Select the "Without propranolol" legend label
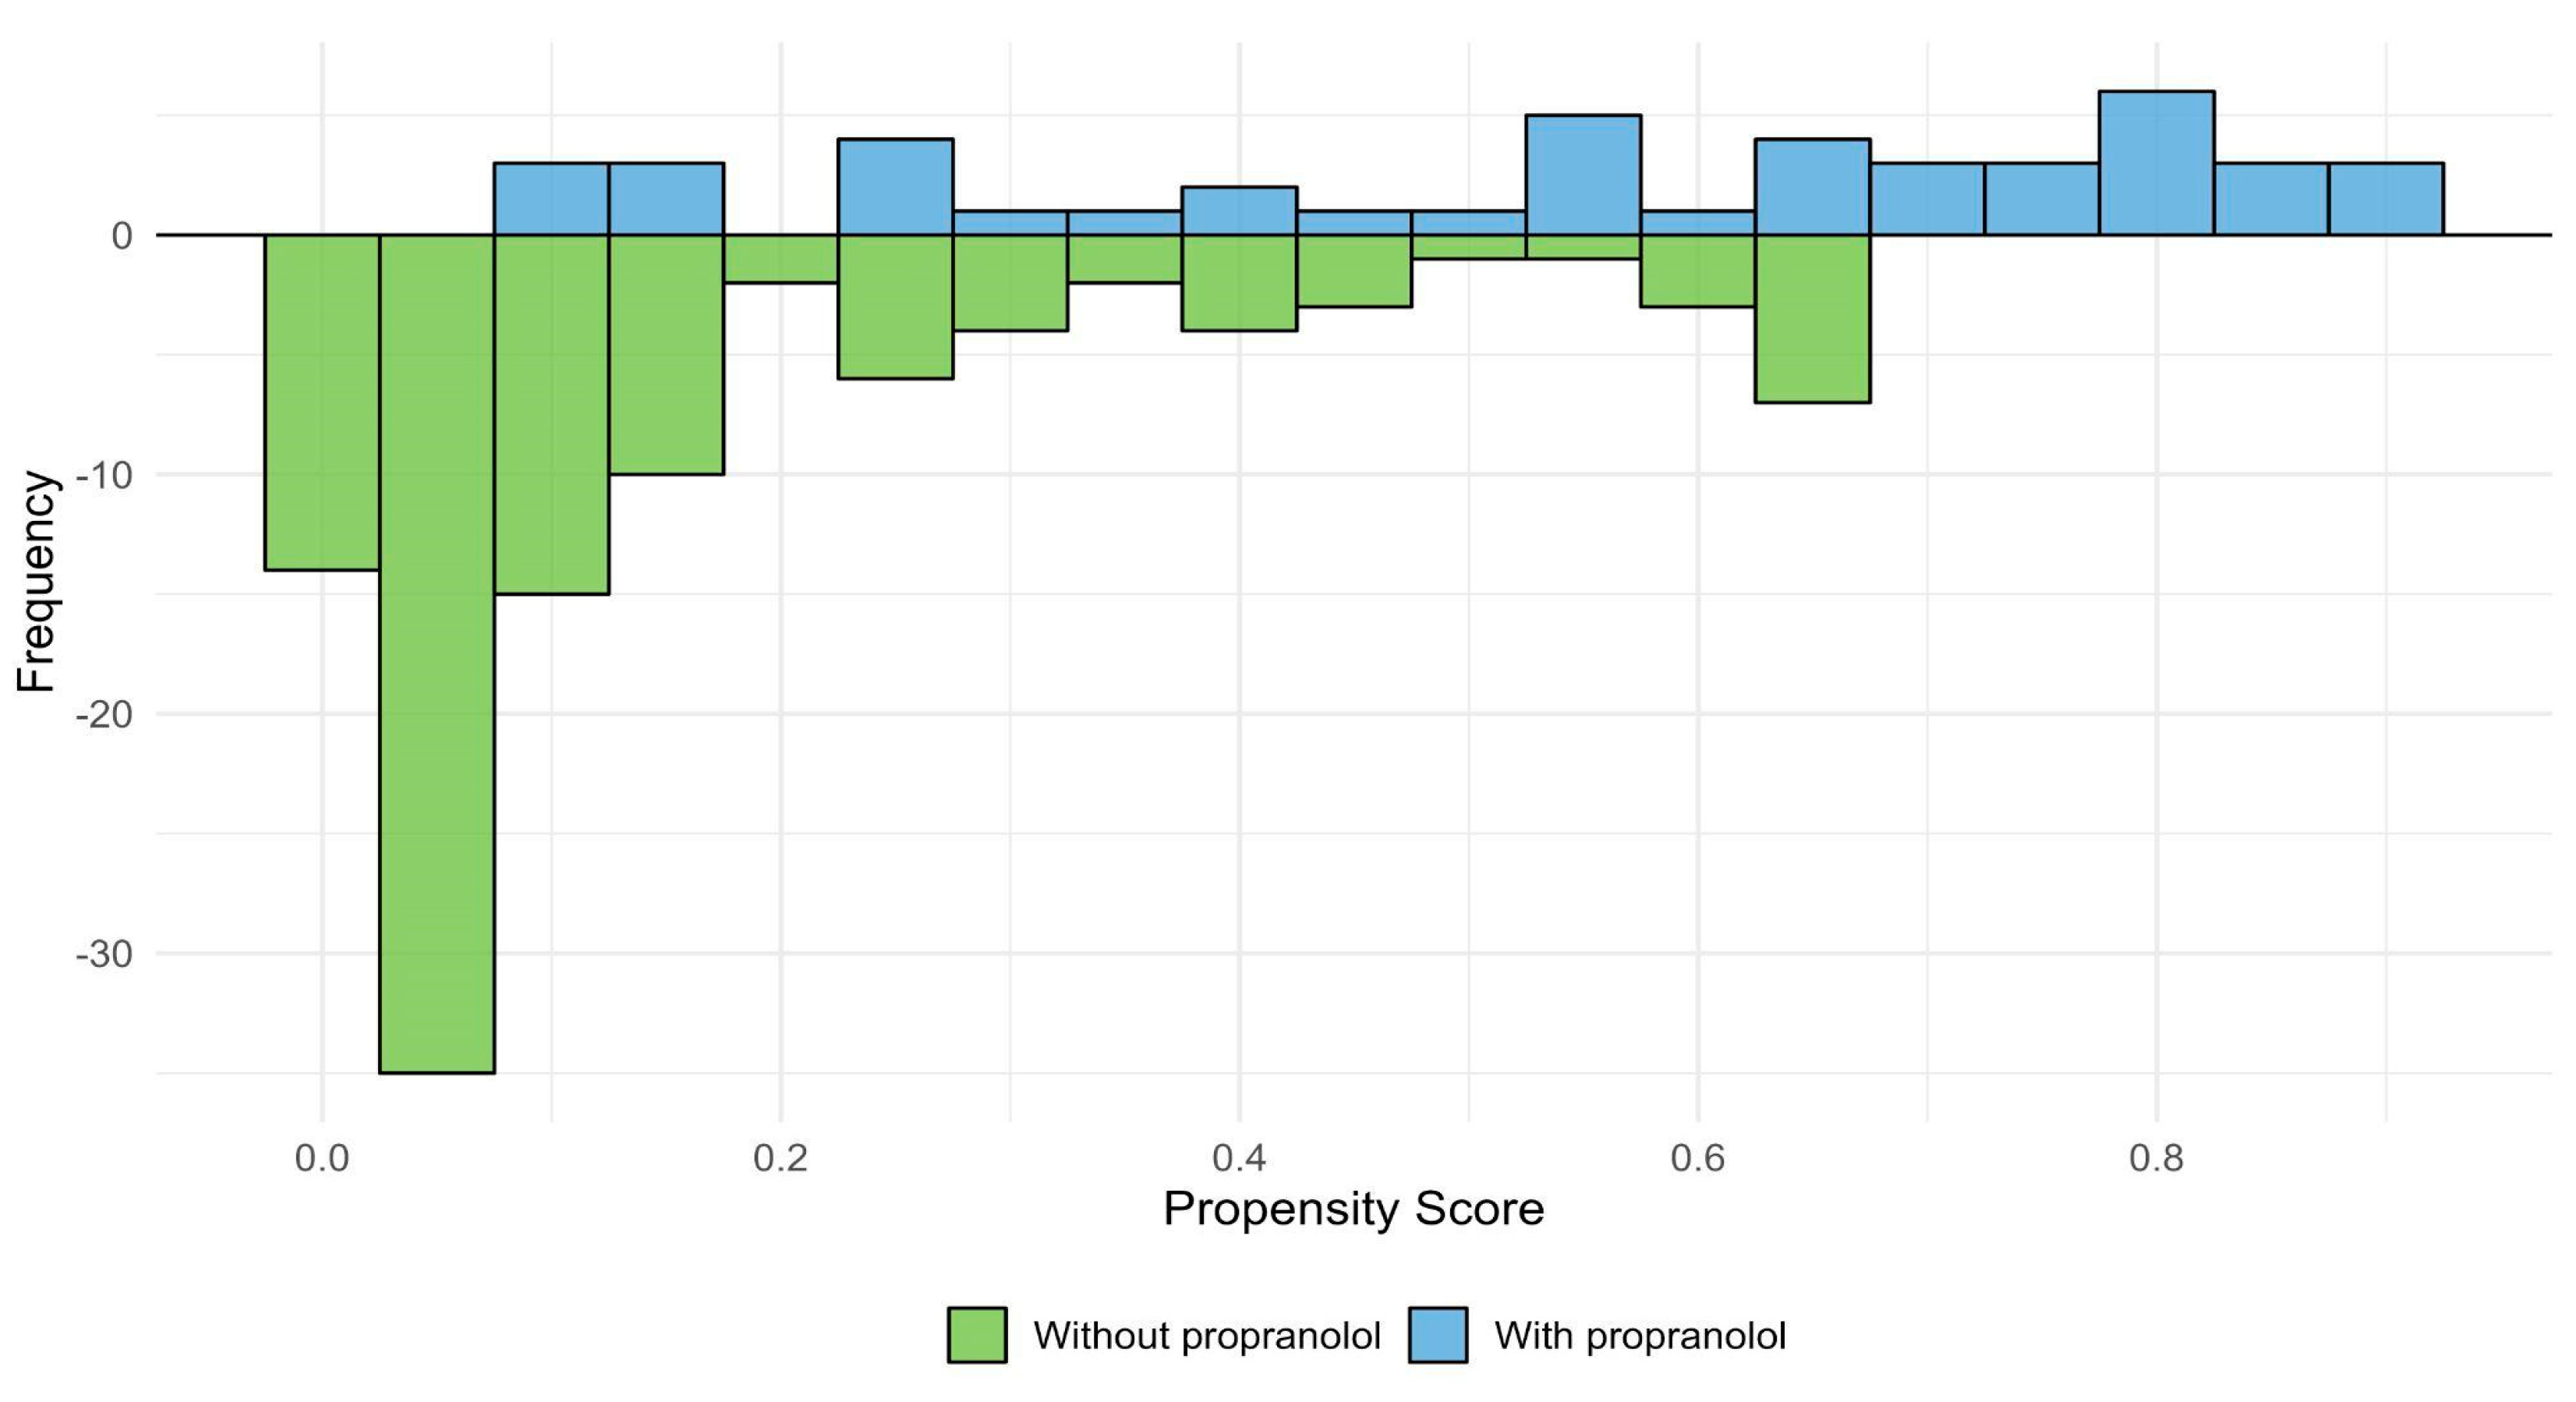The width and height of the screenshot is (2576, 1402). [1206, 1336]
